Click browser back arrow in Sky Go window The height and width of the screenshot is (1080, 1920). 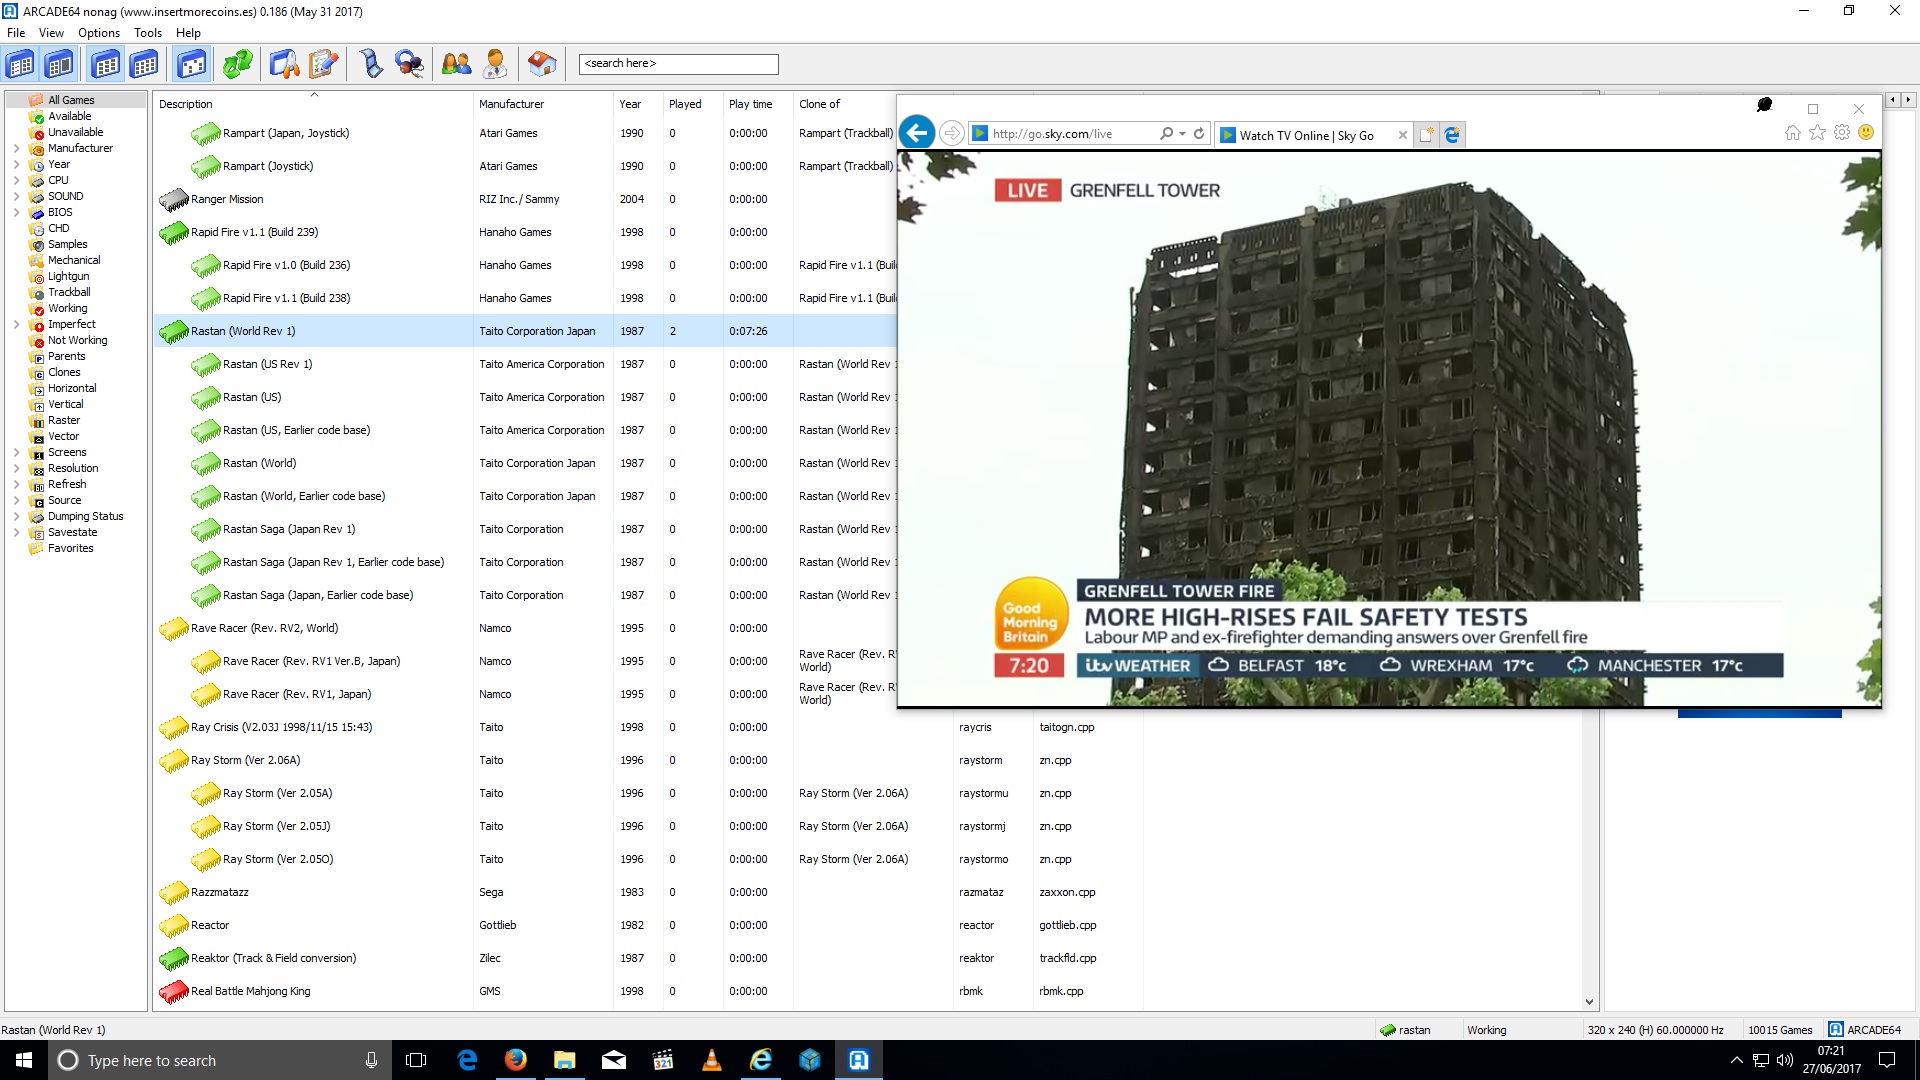point(917,133)
